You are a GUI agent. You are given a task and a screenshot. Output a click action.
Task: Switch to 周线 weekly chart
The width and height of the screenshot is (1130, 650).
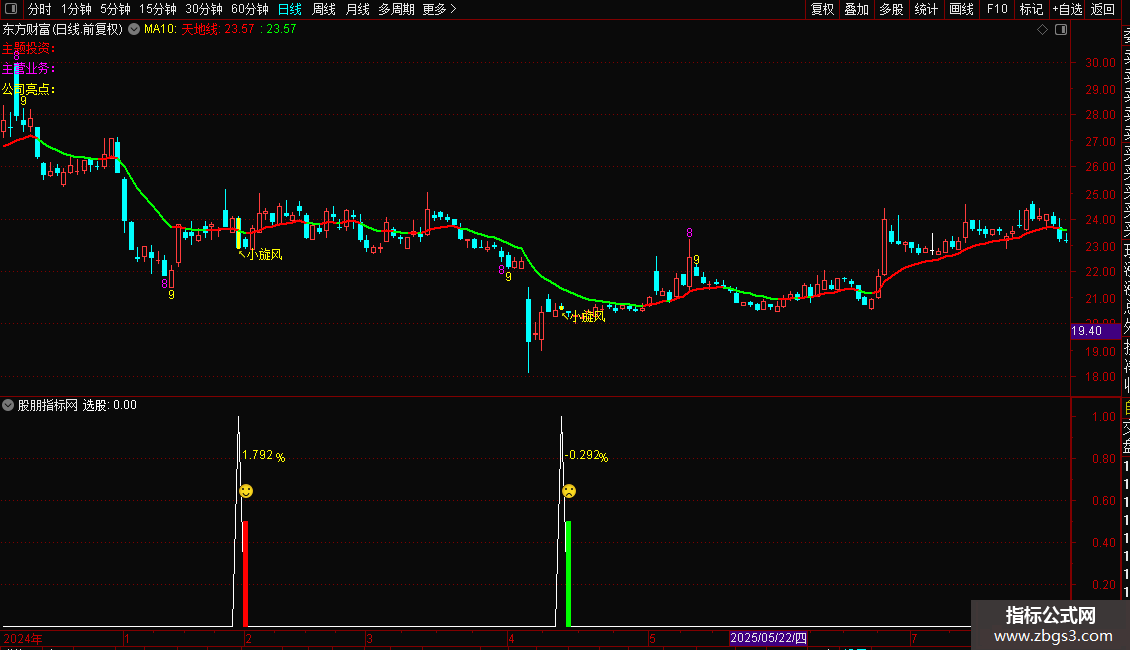click(x=324, y=9)
